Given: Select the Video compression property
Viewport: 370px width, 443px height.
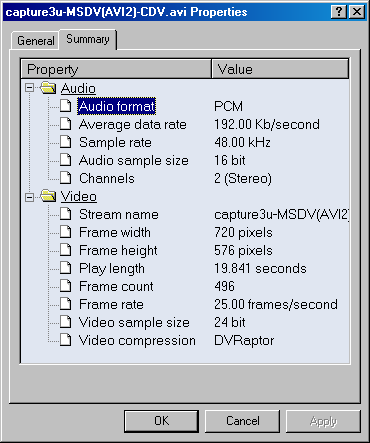Looking at the screenshot, I should (137, 340).
